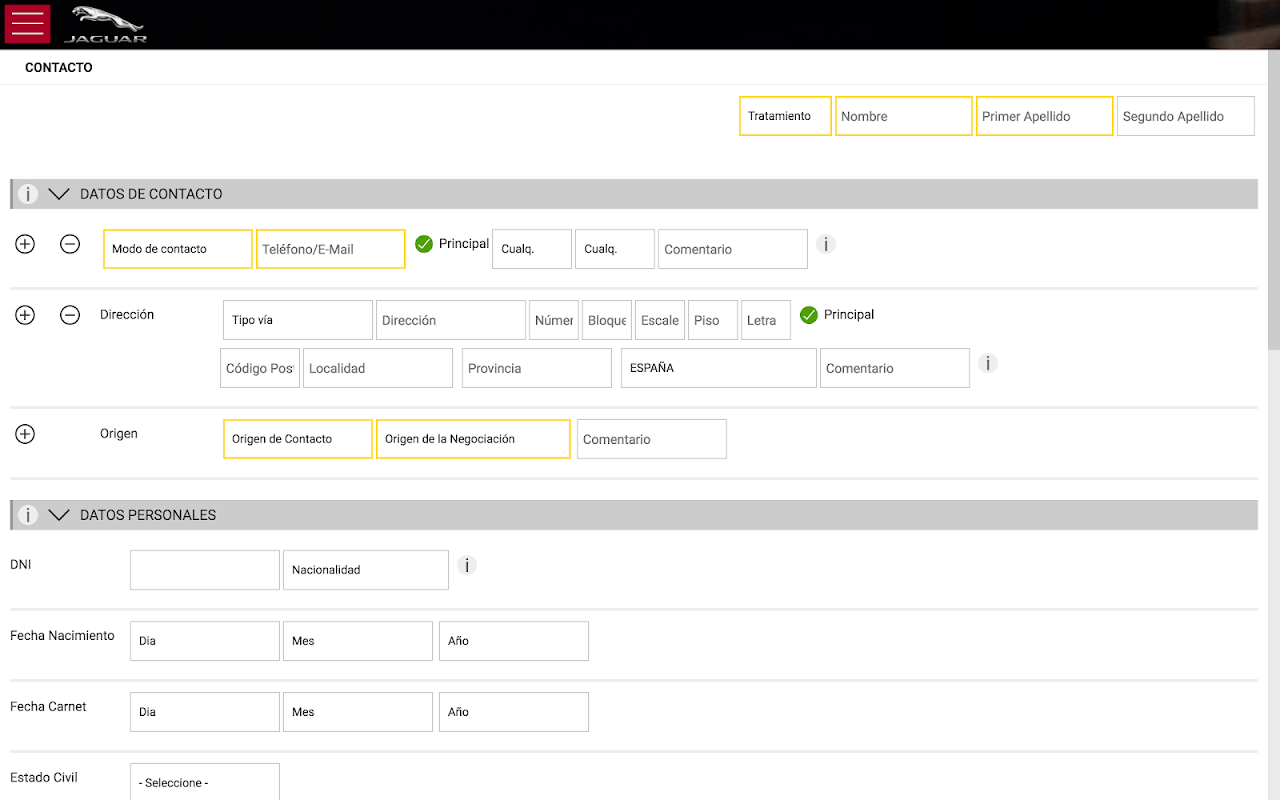
Task: Toggle Principal check for Dirección
Action: pos(809,315)
